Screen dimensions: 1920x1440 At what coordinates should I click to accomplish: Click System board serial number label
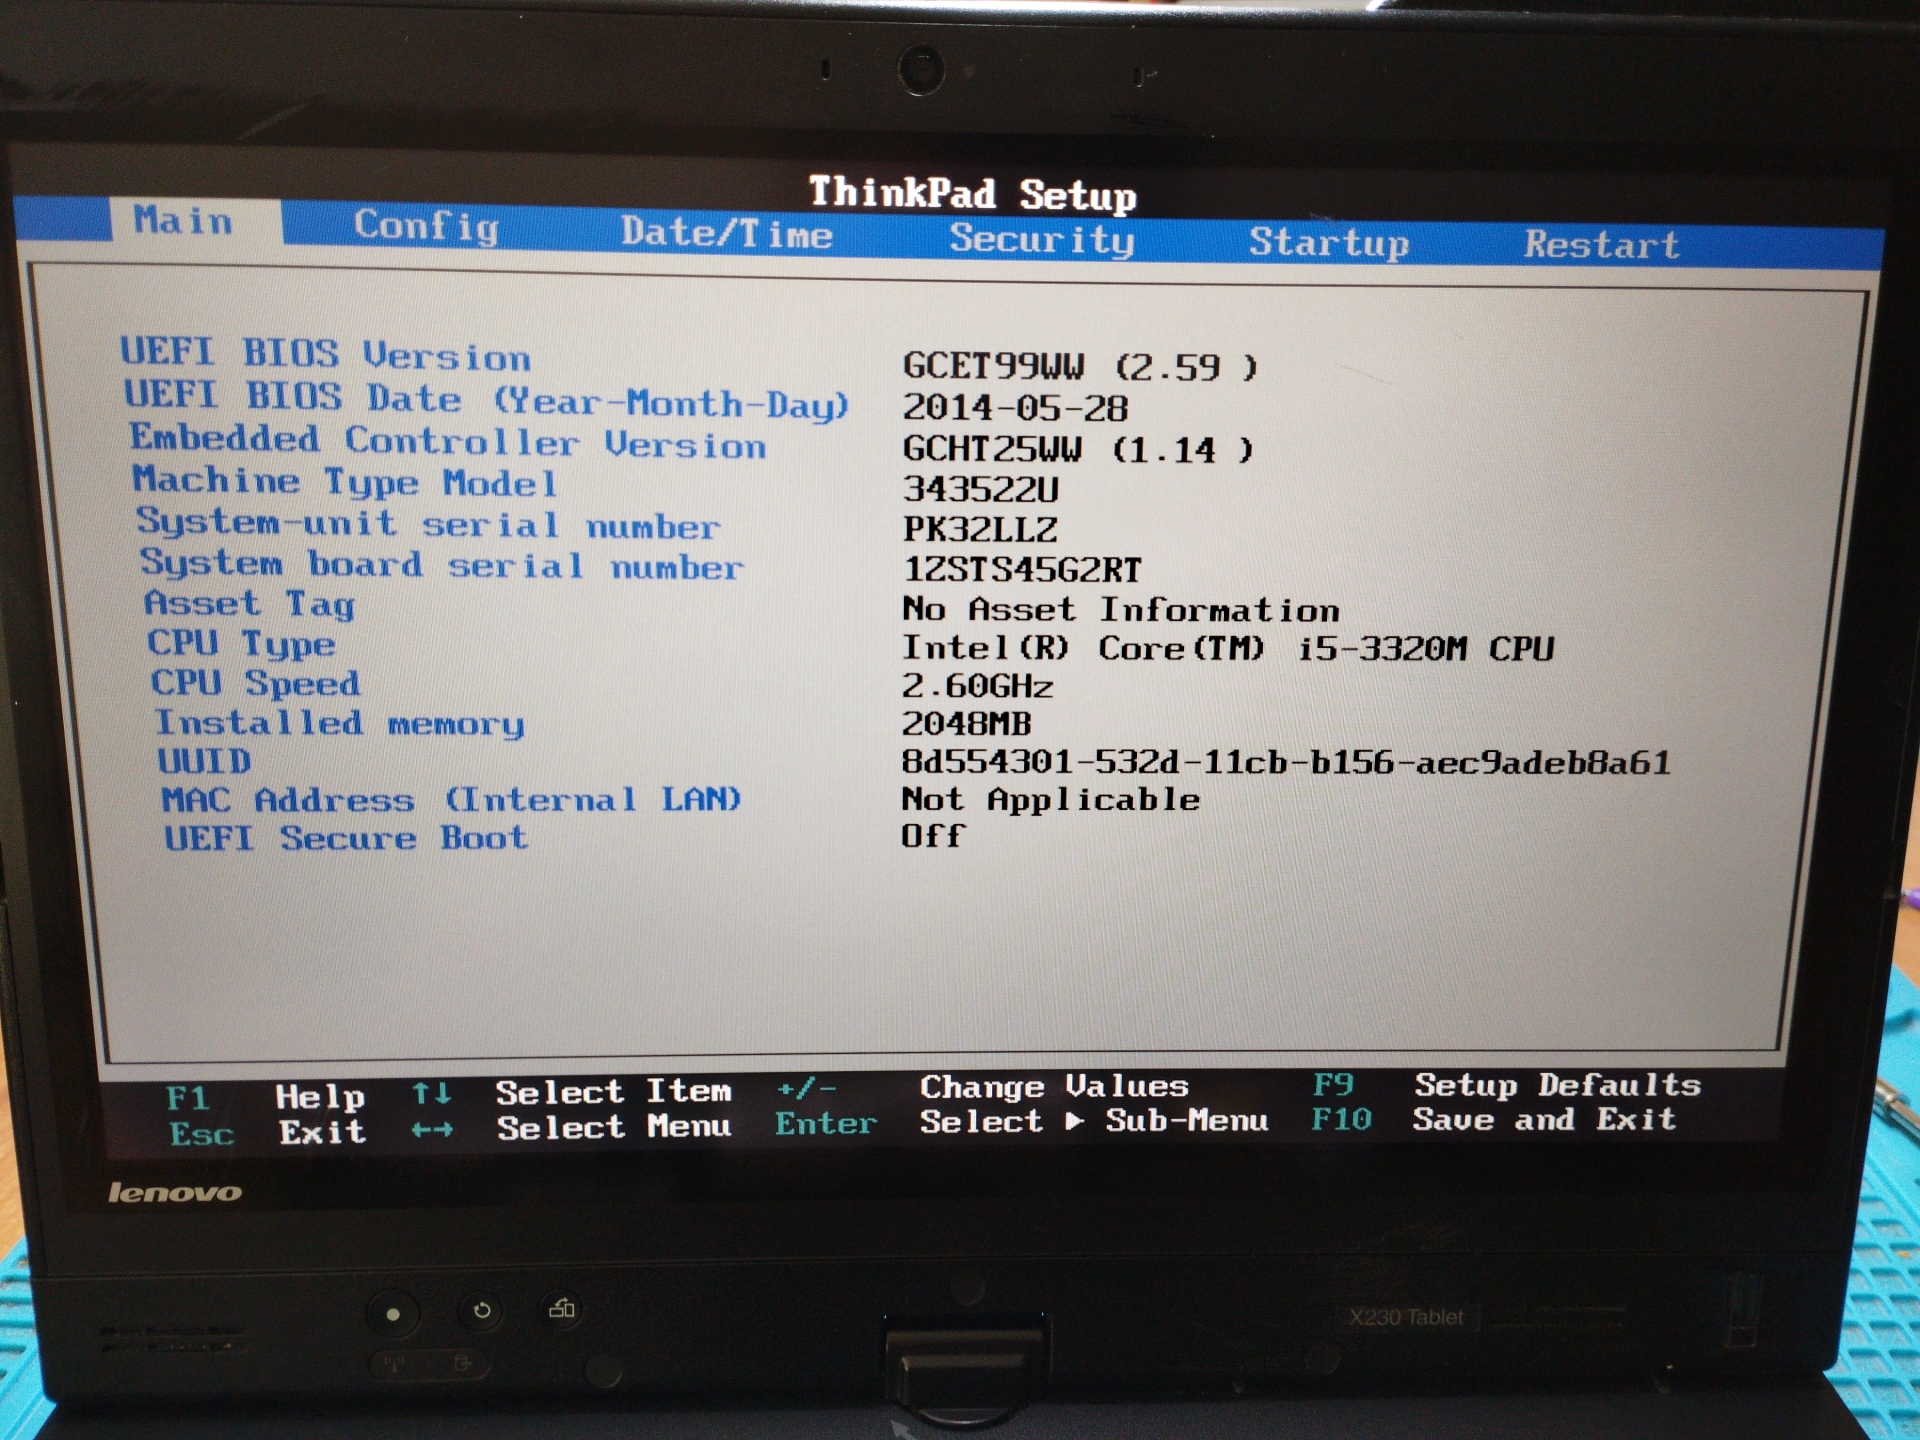(441, 564)
